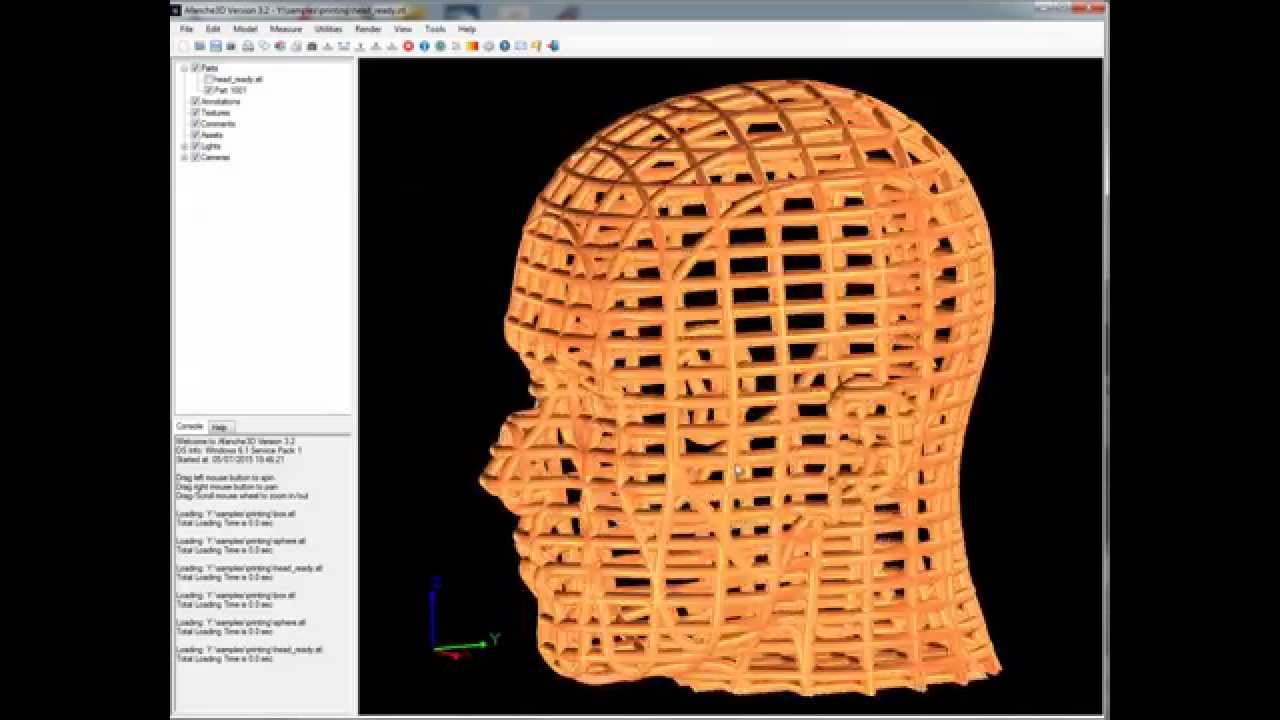Click the orange-red square toolbar icon

pos(472,46)
